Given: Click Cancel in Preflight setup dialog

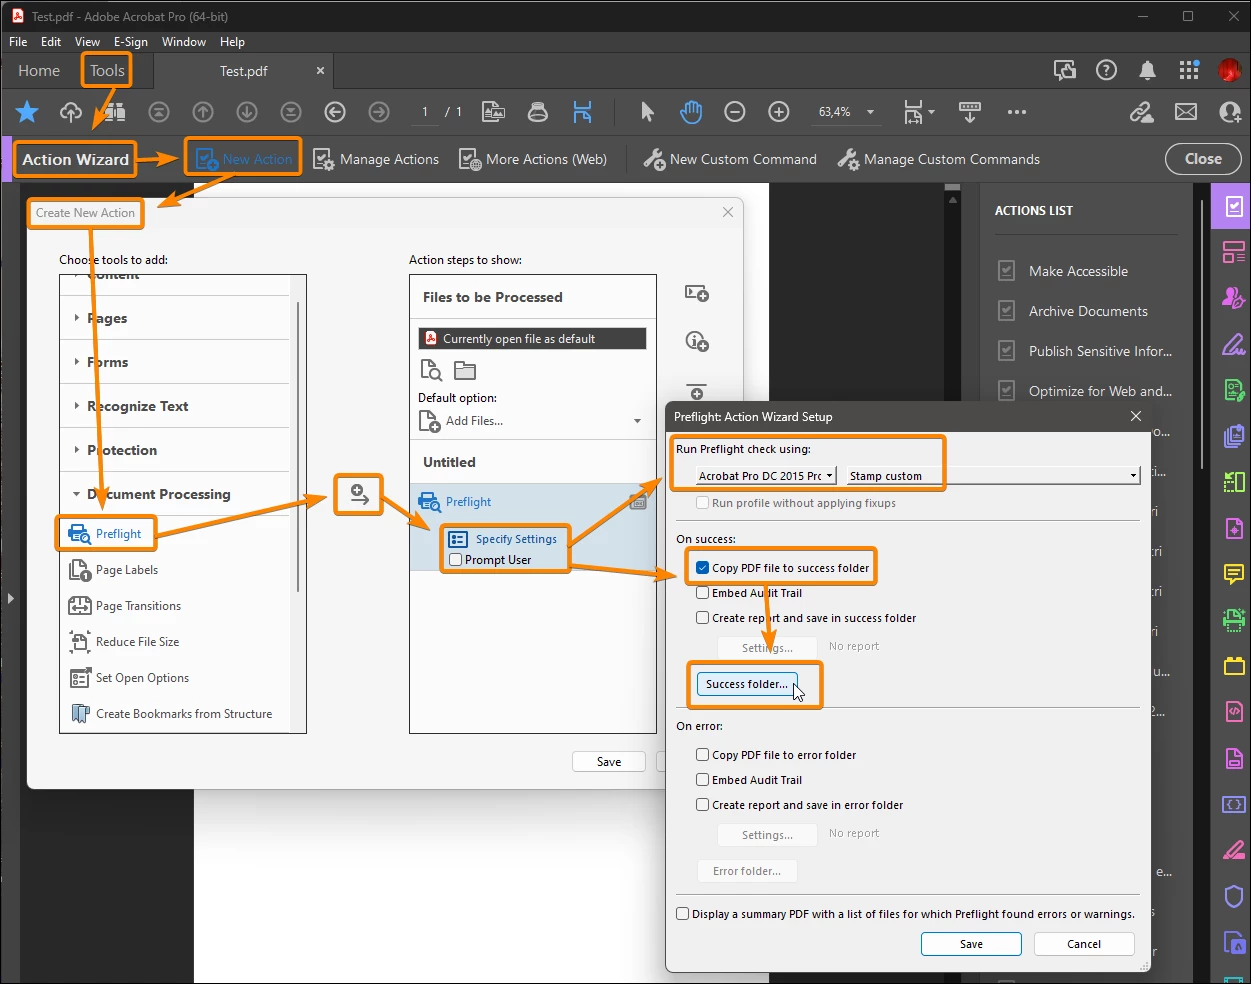Looking at the screenshot, I should click(x=1084, y=944).
